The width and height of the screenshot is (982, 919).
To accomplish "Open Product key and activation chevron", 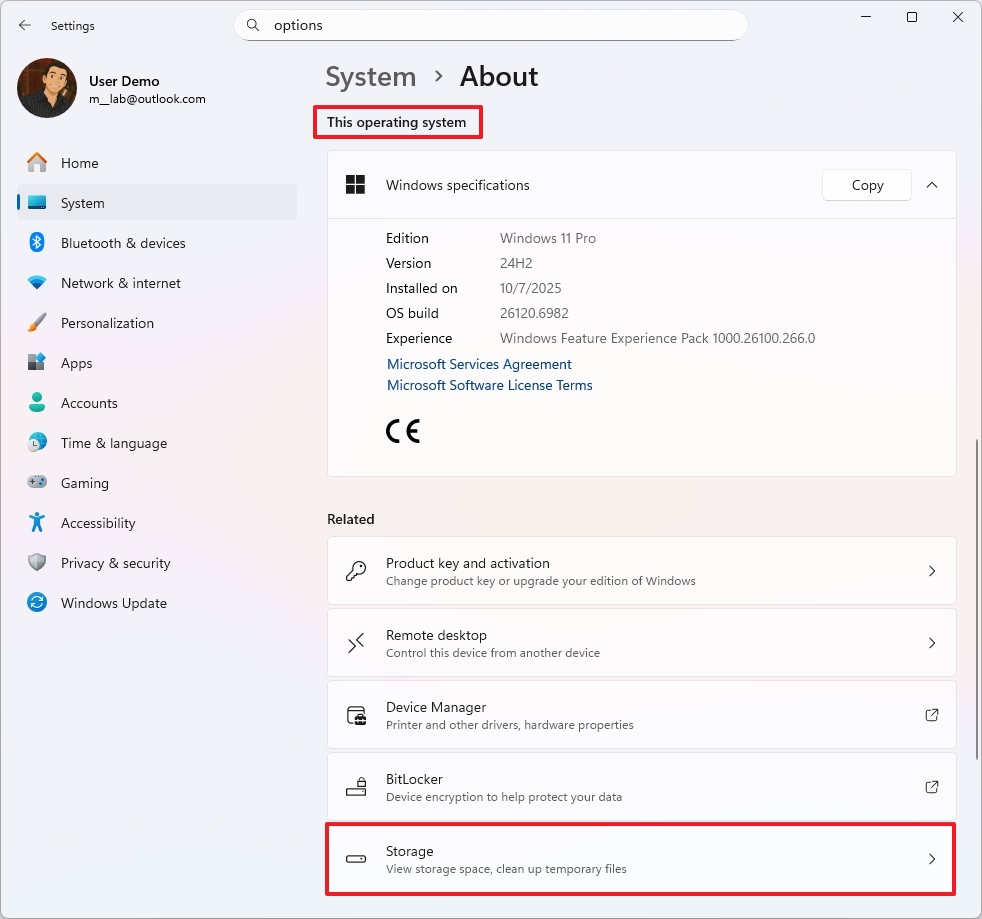I will pos(931,571).
